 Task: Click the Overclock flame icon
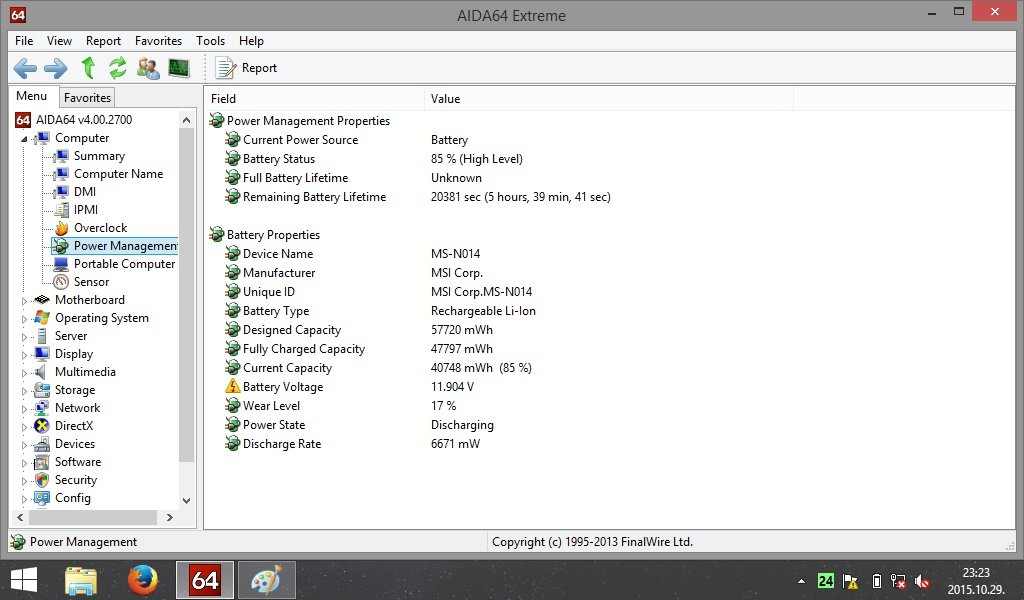pos(61,228)
